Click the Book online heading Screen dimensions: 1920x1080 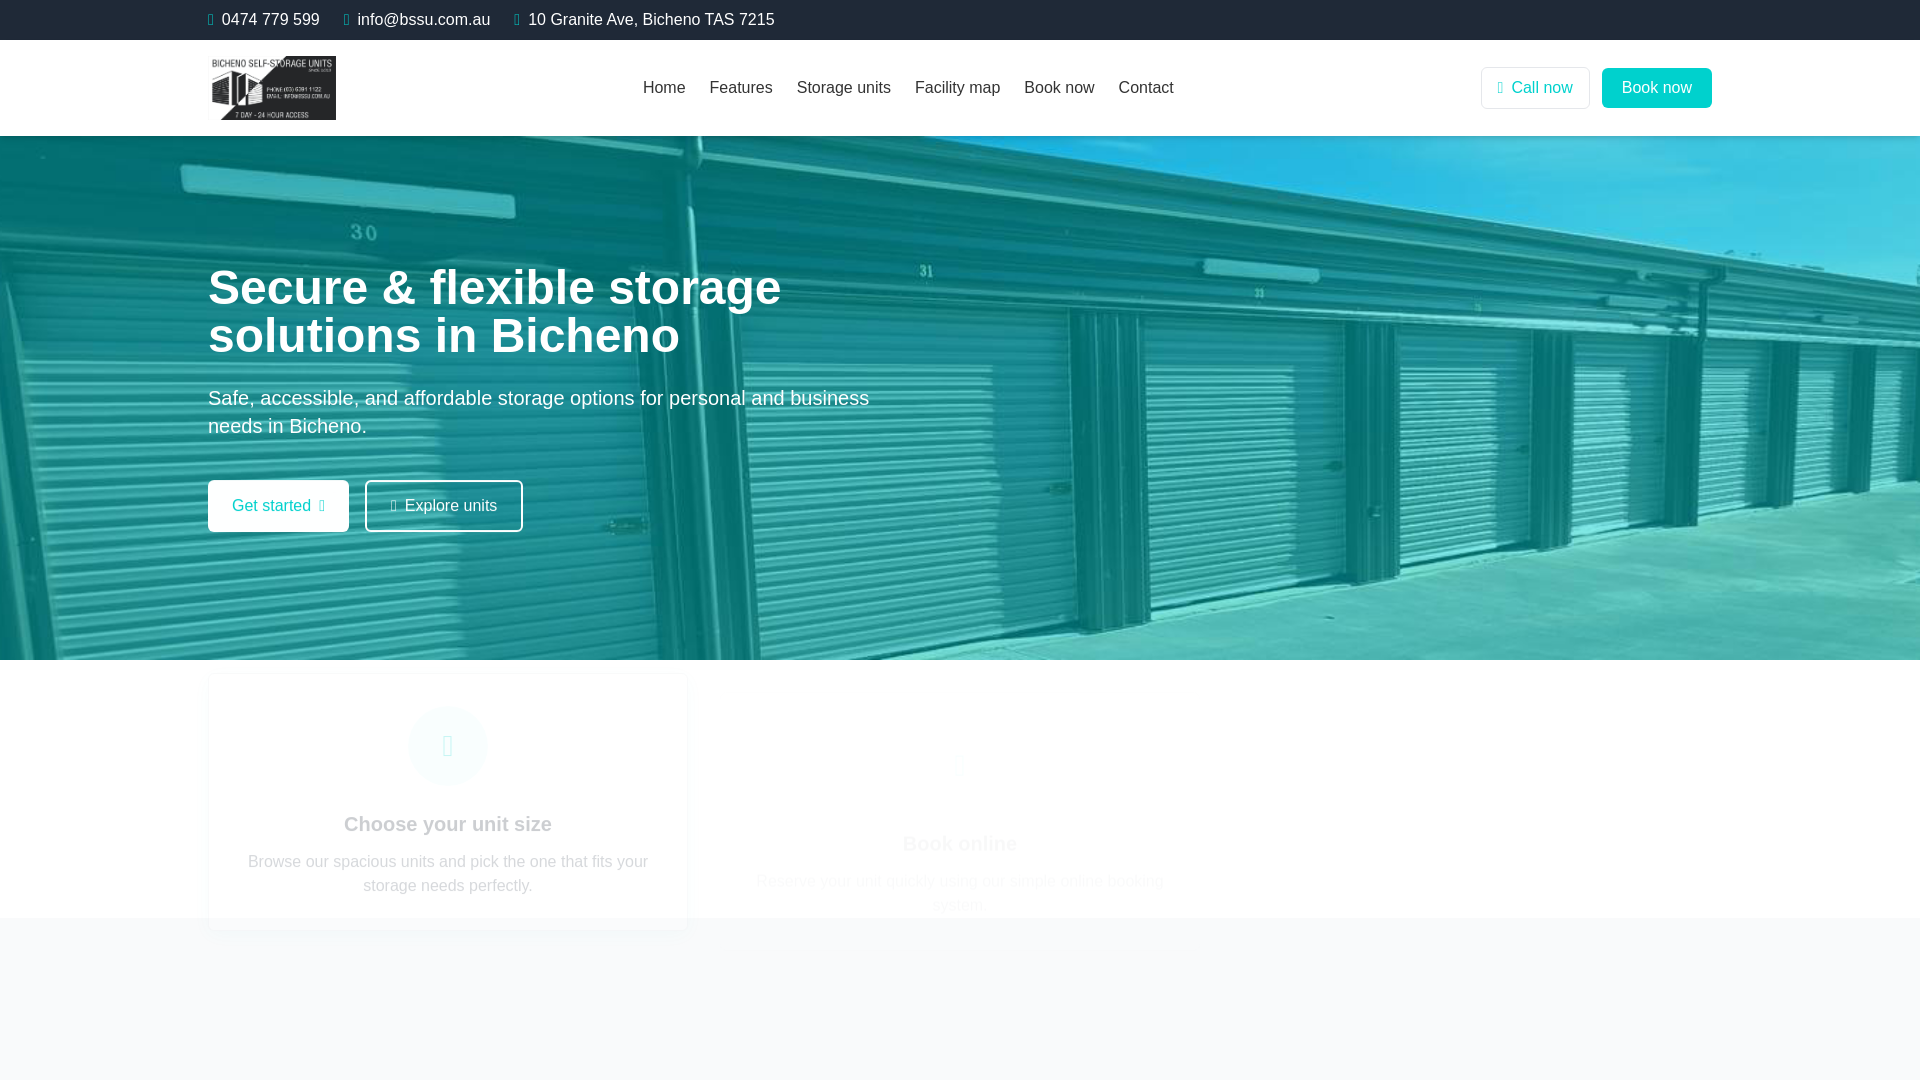960,844
